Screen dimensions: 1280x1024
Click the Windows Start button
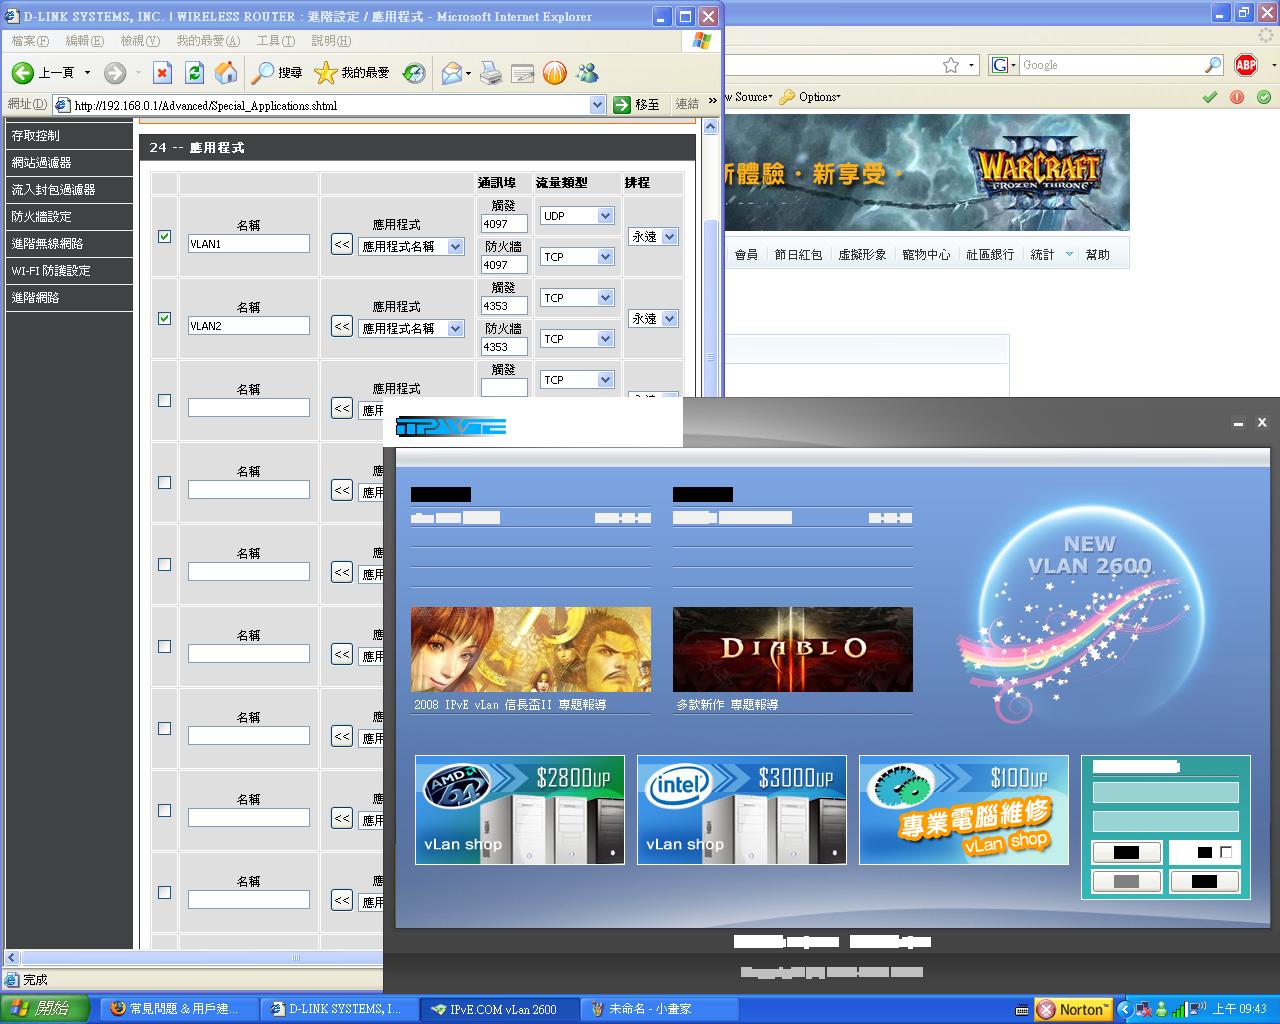[x=44, y=1009]
